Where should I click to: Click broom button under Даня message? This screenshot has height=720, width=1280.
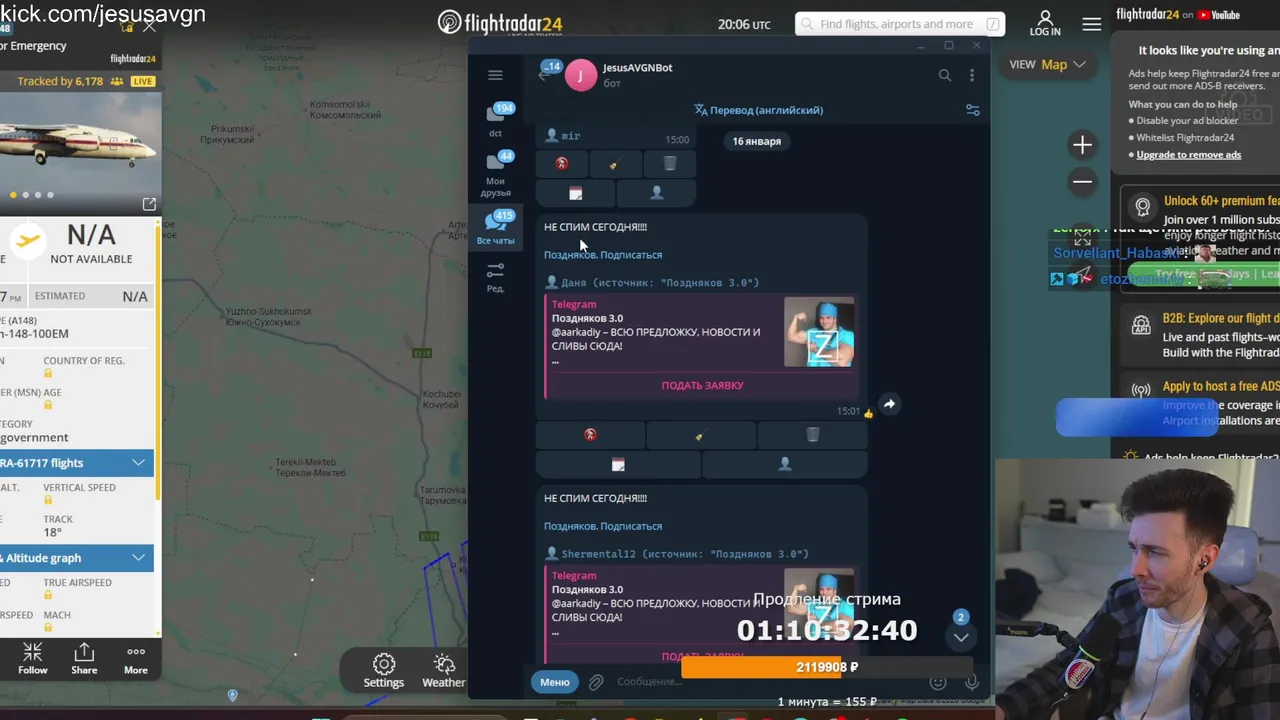coord(701,435)
